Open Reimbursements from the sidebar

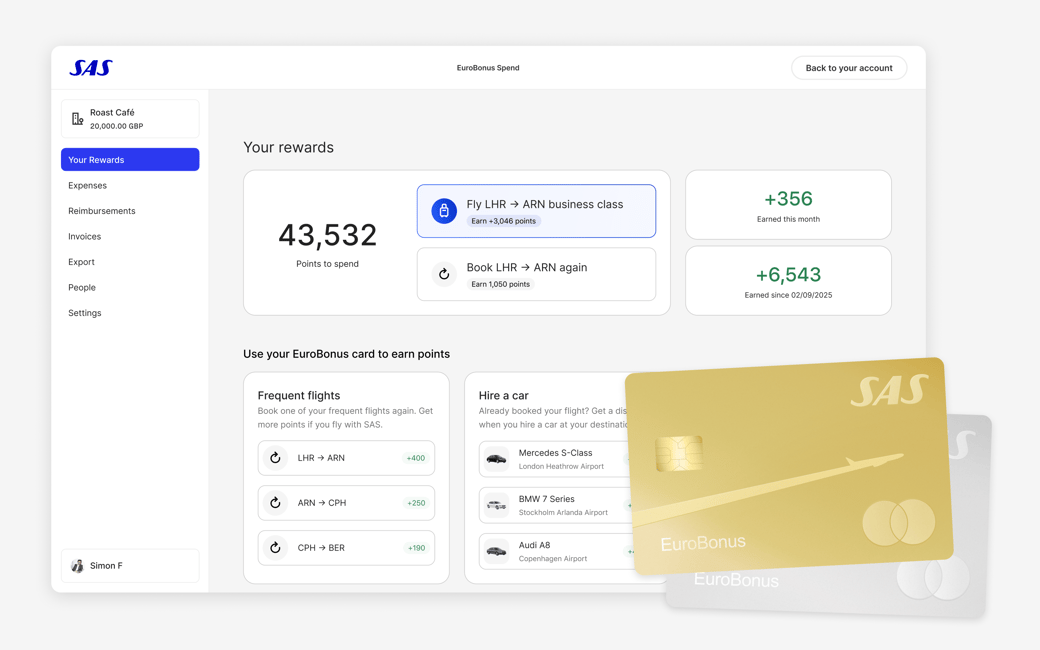pos(101,211)
